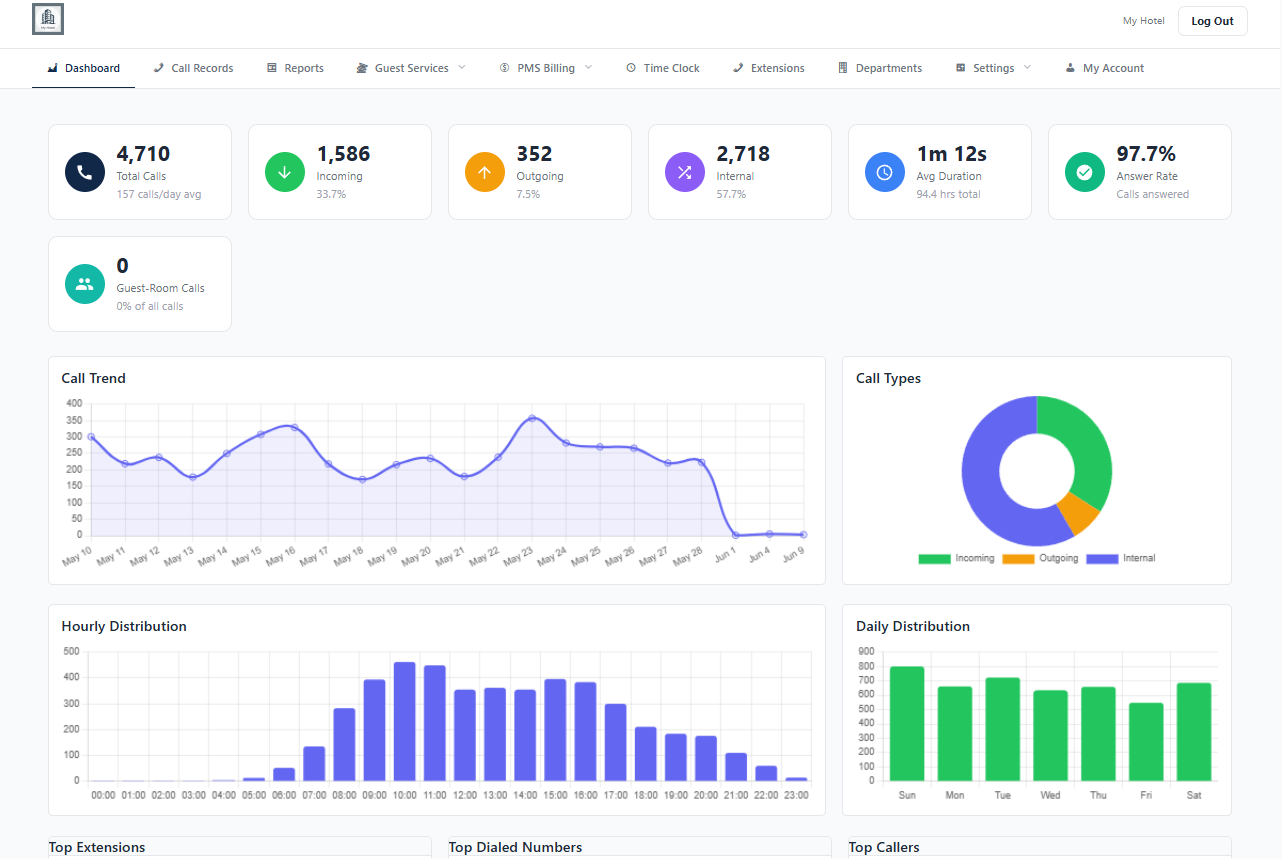Click the Top Dialed Numbers heading
The height and width of the screenshot is (859, 1282).
click(515, 847)
